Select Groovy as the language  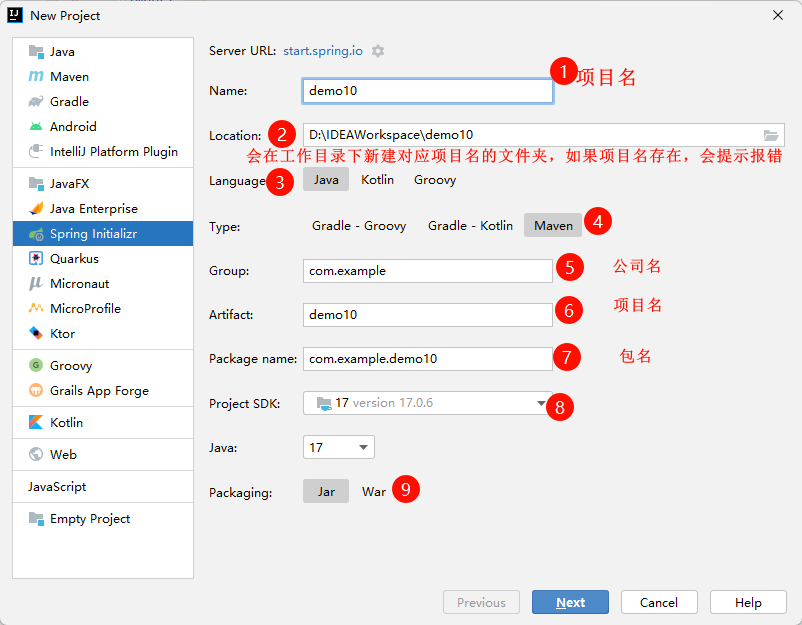coord(435,180)
